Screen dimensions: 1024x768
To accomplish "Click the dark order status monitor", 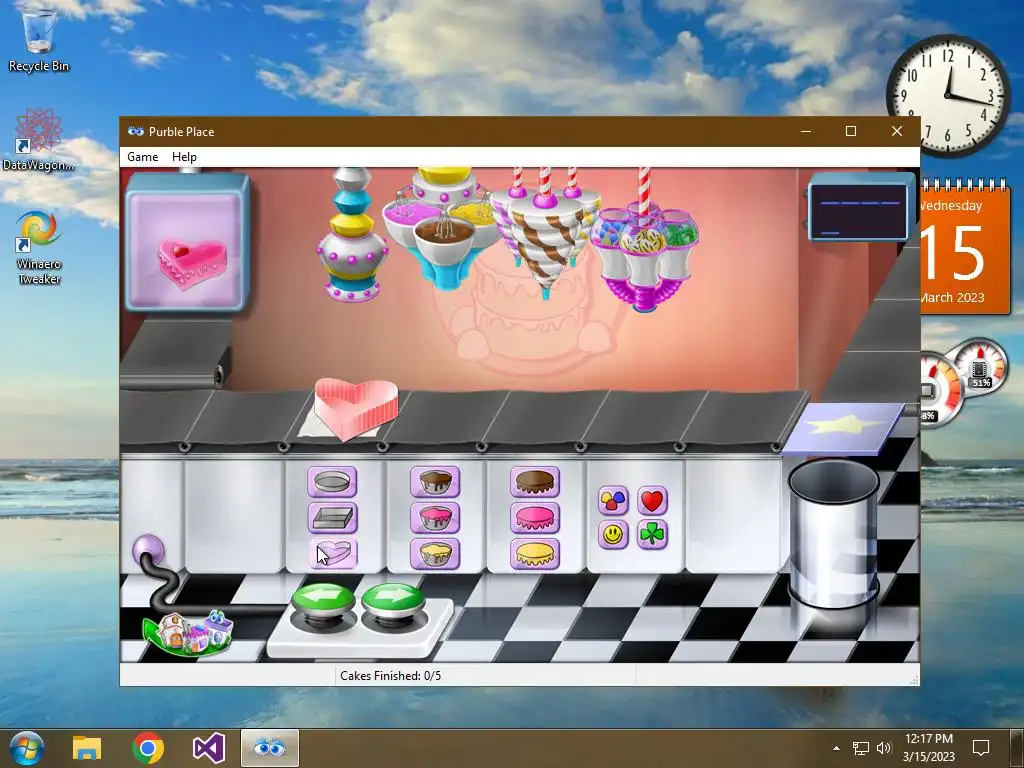I will [x=858, y=210].
